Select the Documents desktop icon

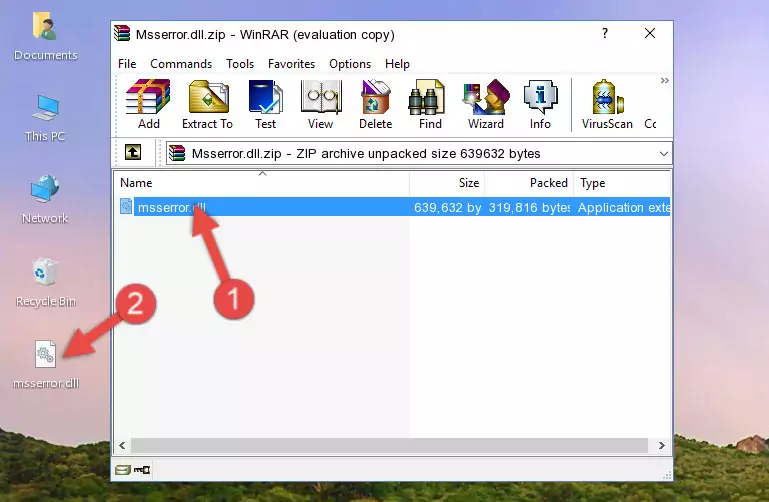[45, 37]
